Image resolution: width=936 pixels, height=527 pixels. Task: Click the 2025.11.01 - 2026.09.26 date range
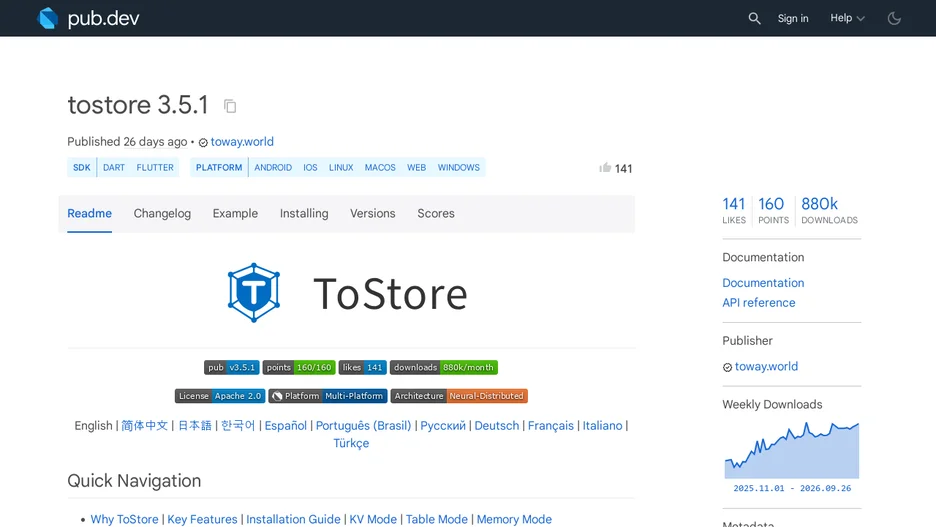coord(792,488)
